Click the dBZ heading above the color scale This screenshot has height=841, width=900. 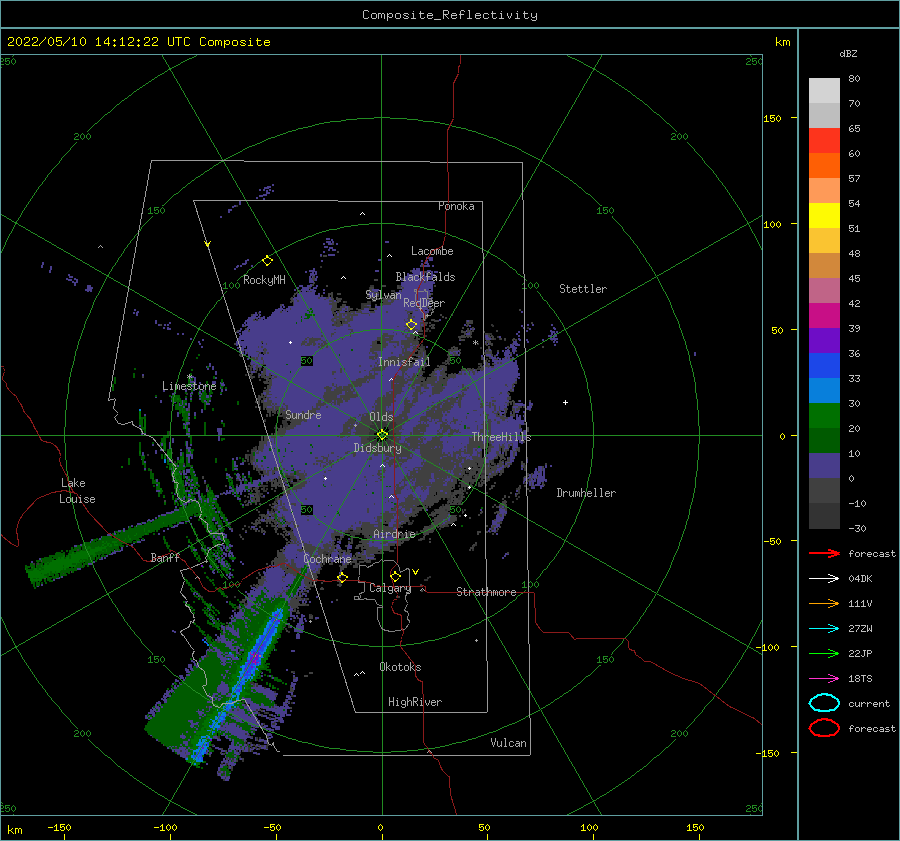[848, 53]
